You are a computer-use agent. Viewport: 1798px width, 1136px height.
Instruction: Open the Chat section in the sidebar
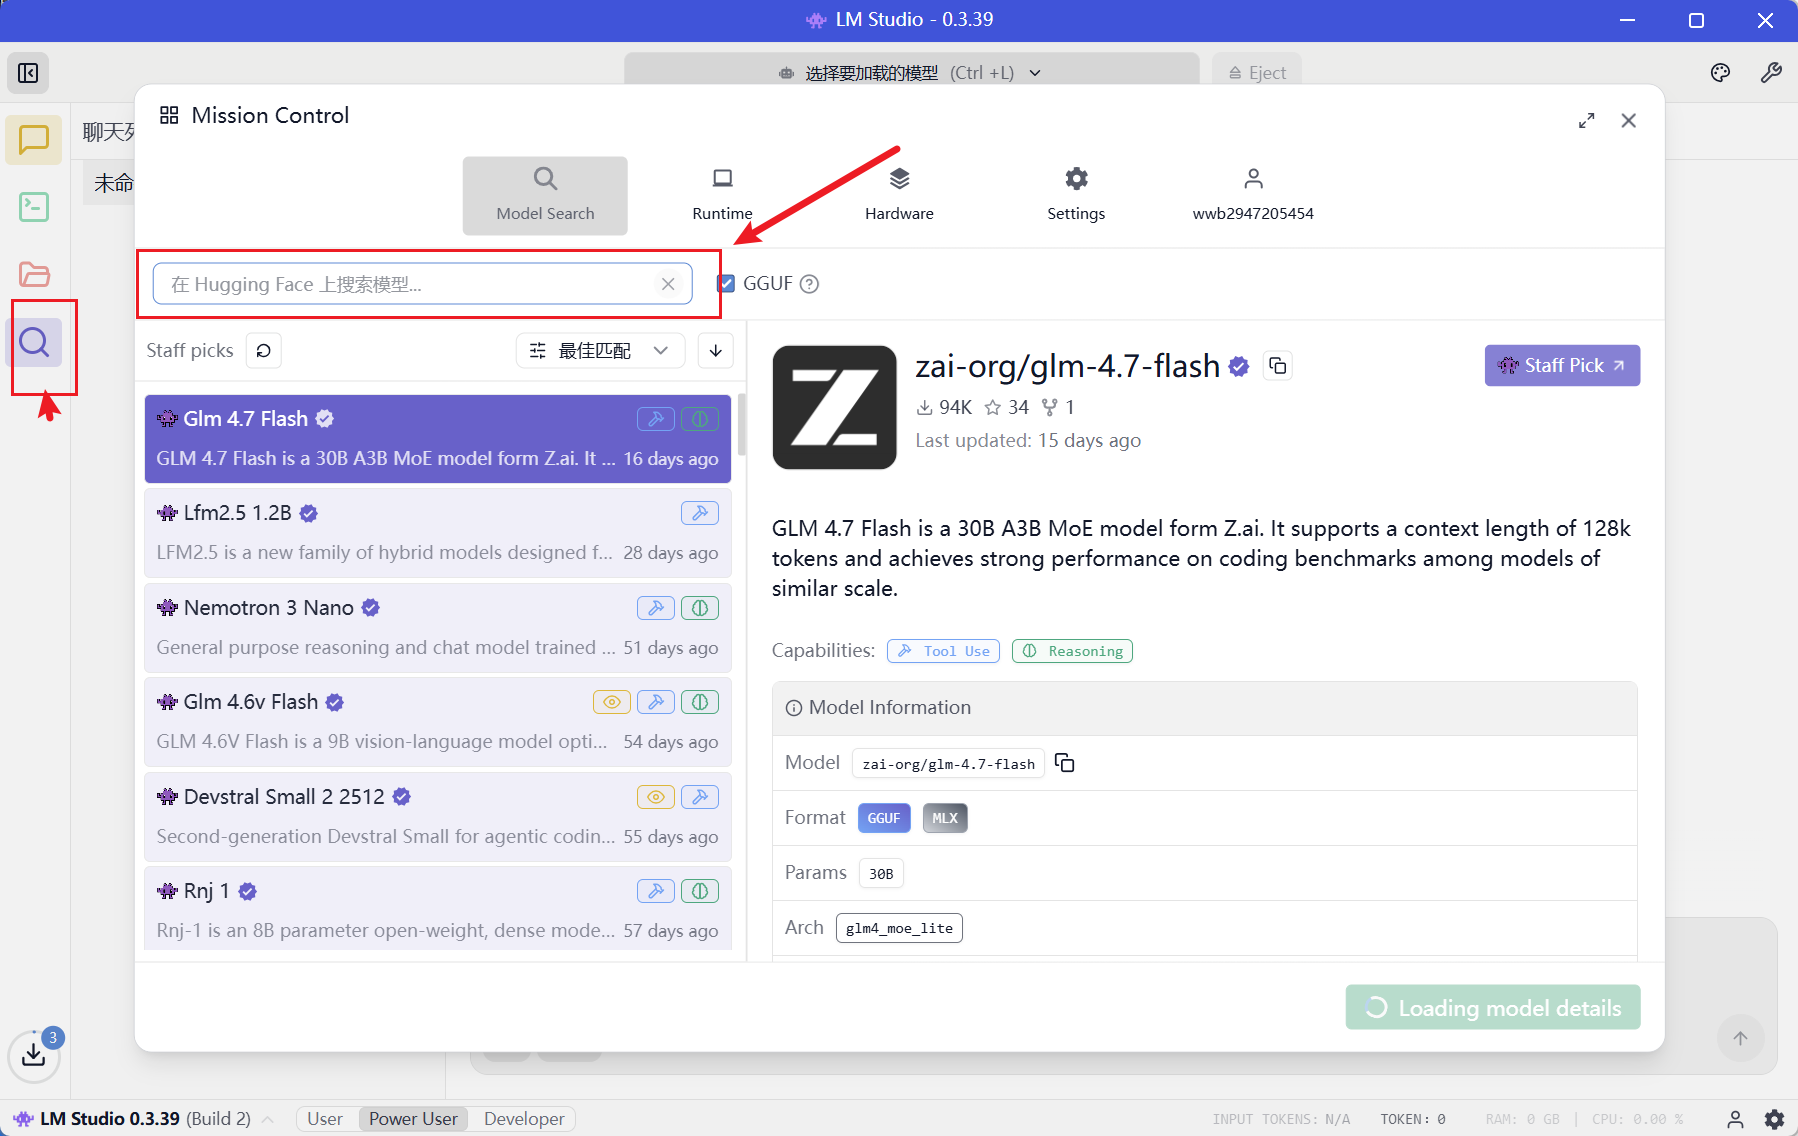(x=34, y=140)
